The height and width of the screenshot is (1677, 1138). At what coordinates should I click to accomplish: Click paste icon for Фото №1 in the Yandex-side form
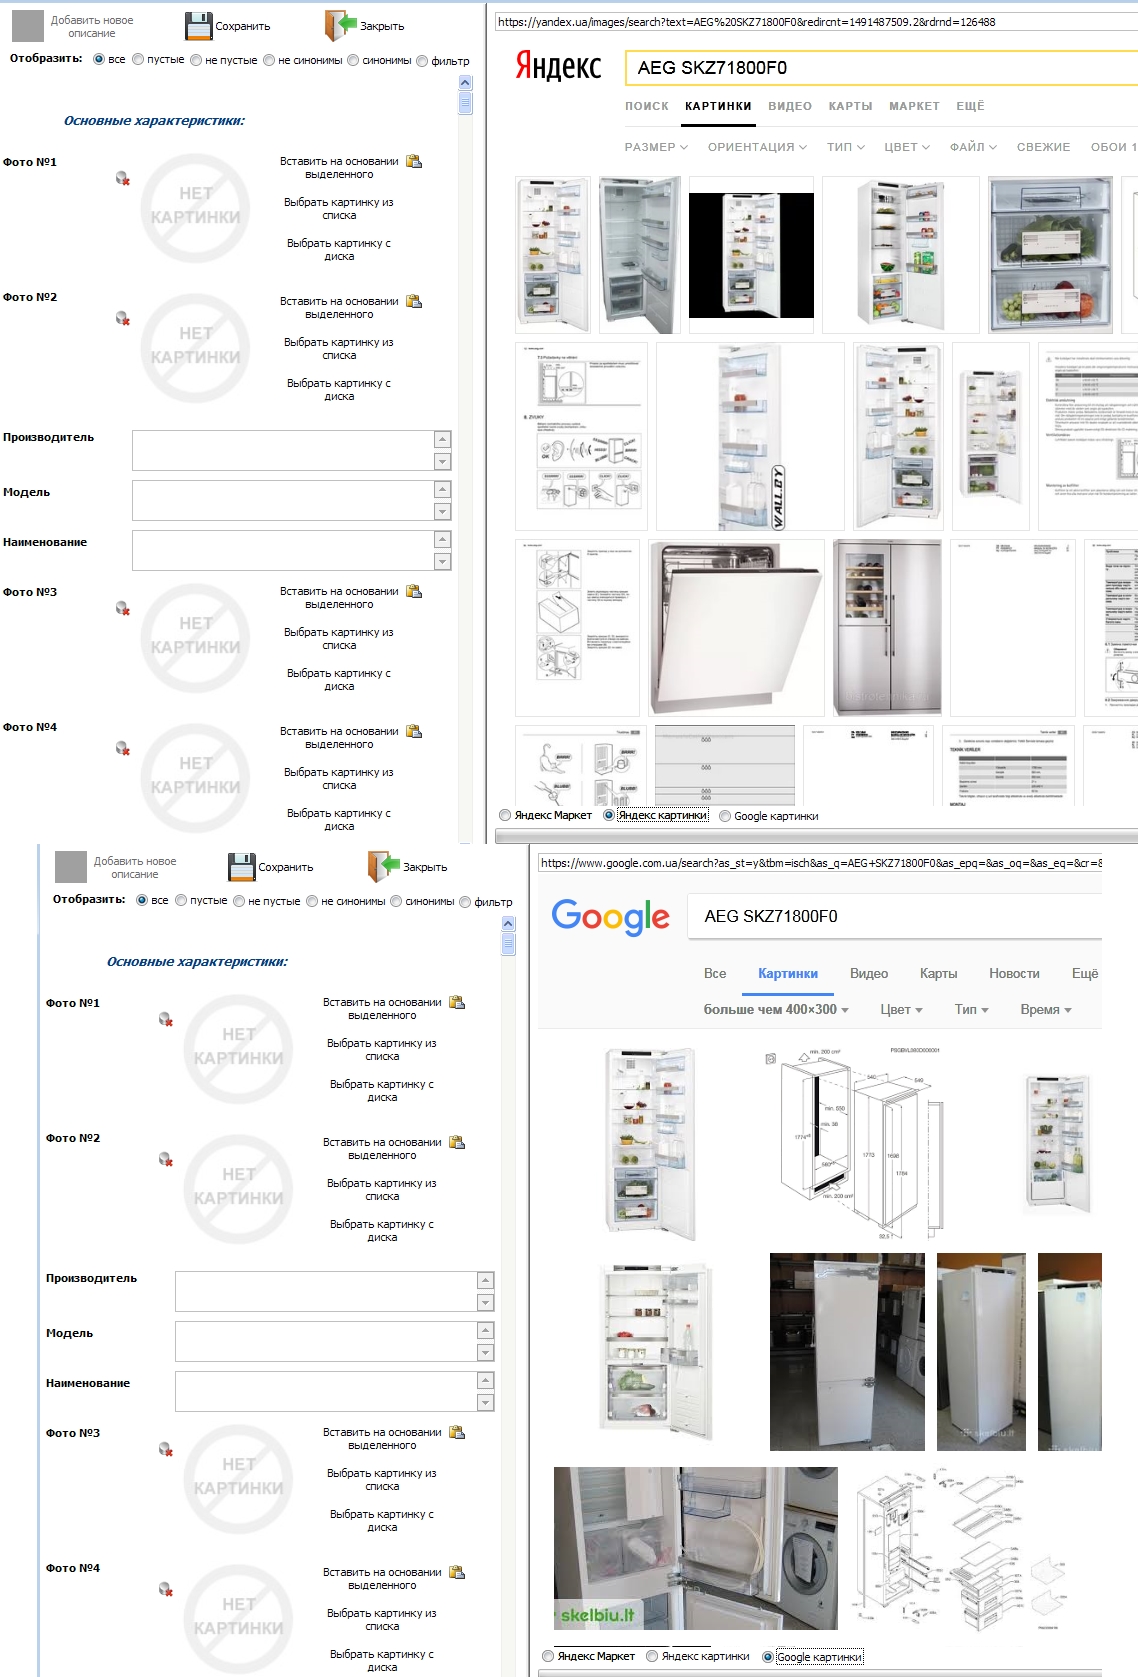click(414, 161)
